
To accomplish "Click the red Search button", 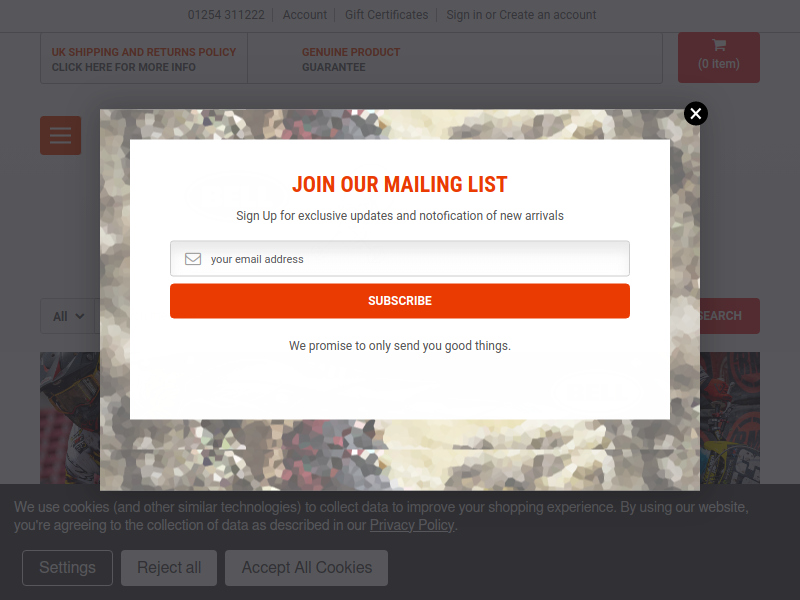I will (x=730, y=316).
